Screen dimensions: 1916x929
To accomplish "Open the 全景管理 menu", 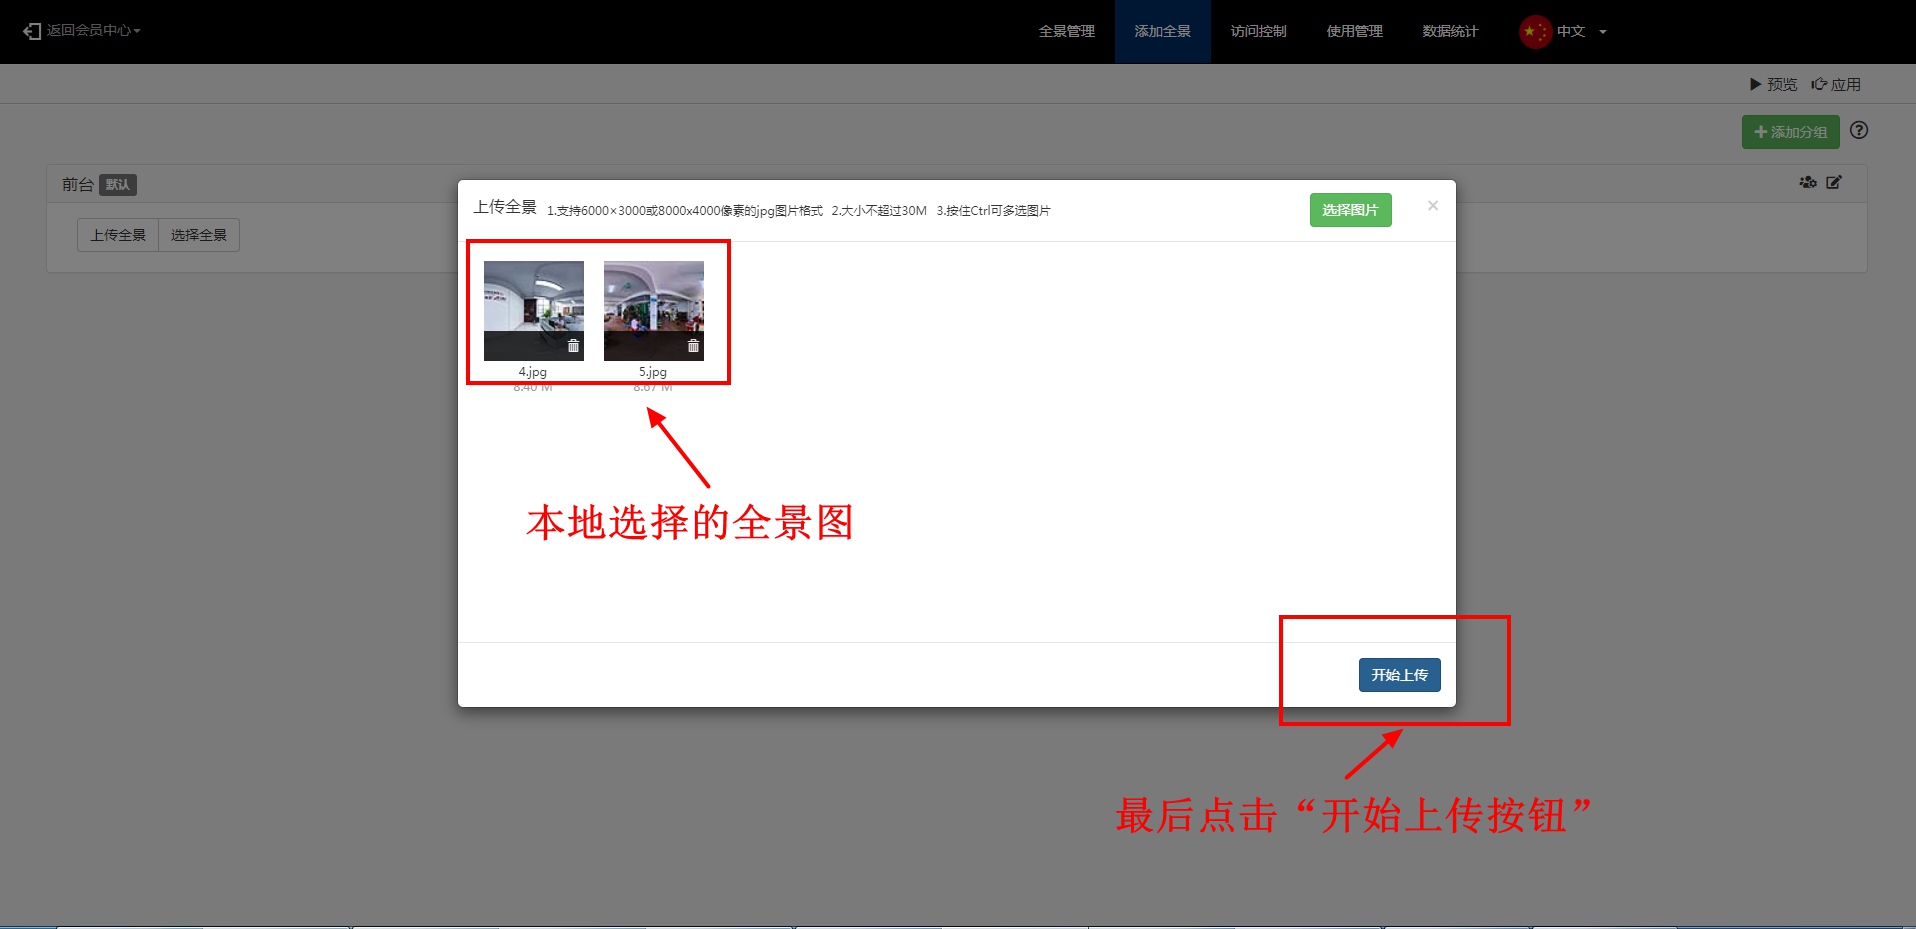I will 1066,32.
